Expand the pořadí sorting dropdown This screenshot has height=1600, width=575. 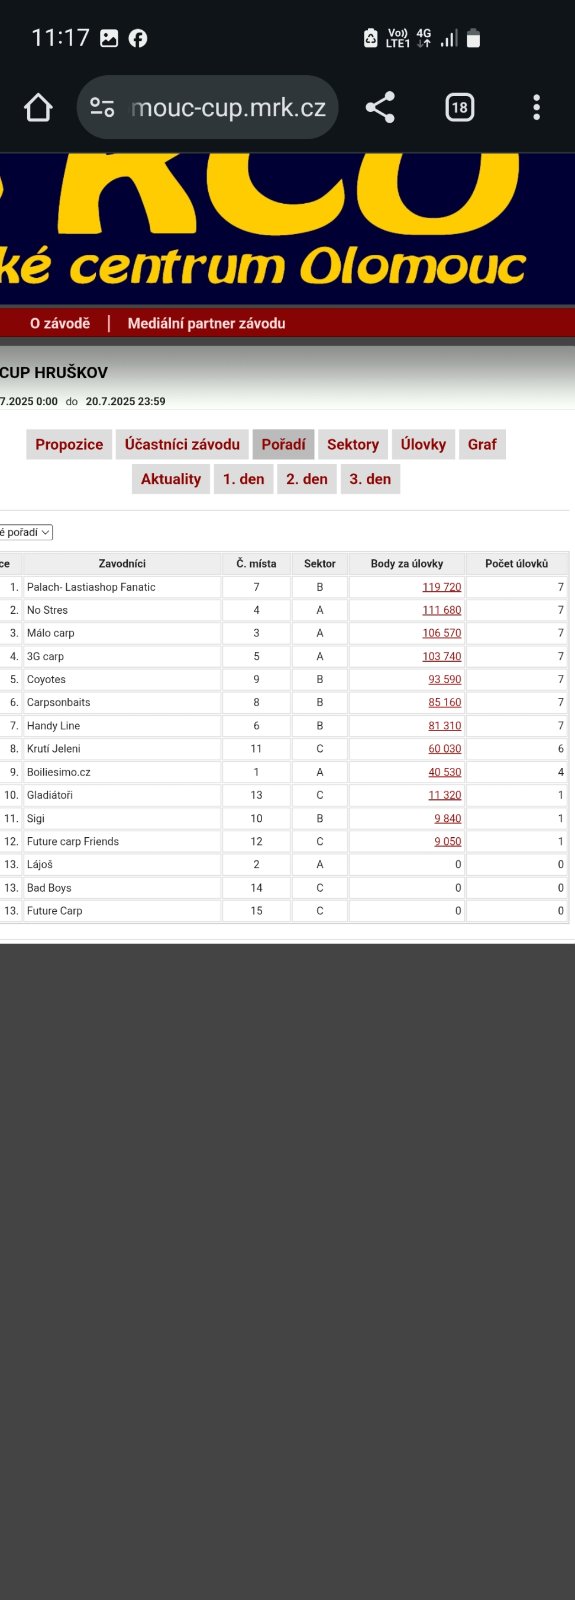(x=26, y=532)
